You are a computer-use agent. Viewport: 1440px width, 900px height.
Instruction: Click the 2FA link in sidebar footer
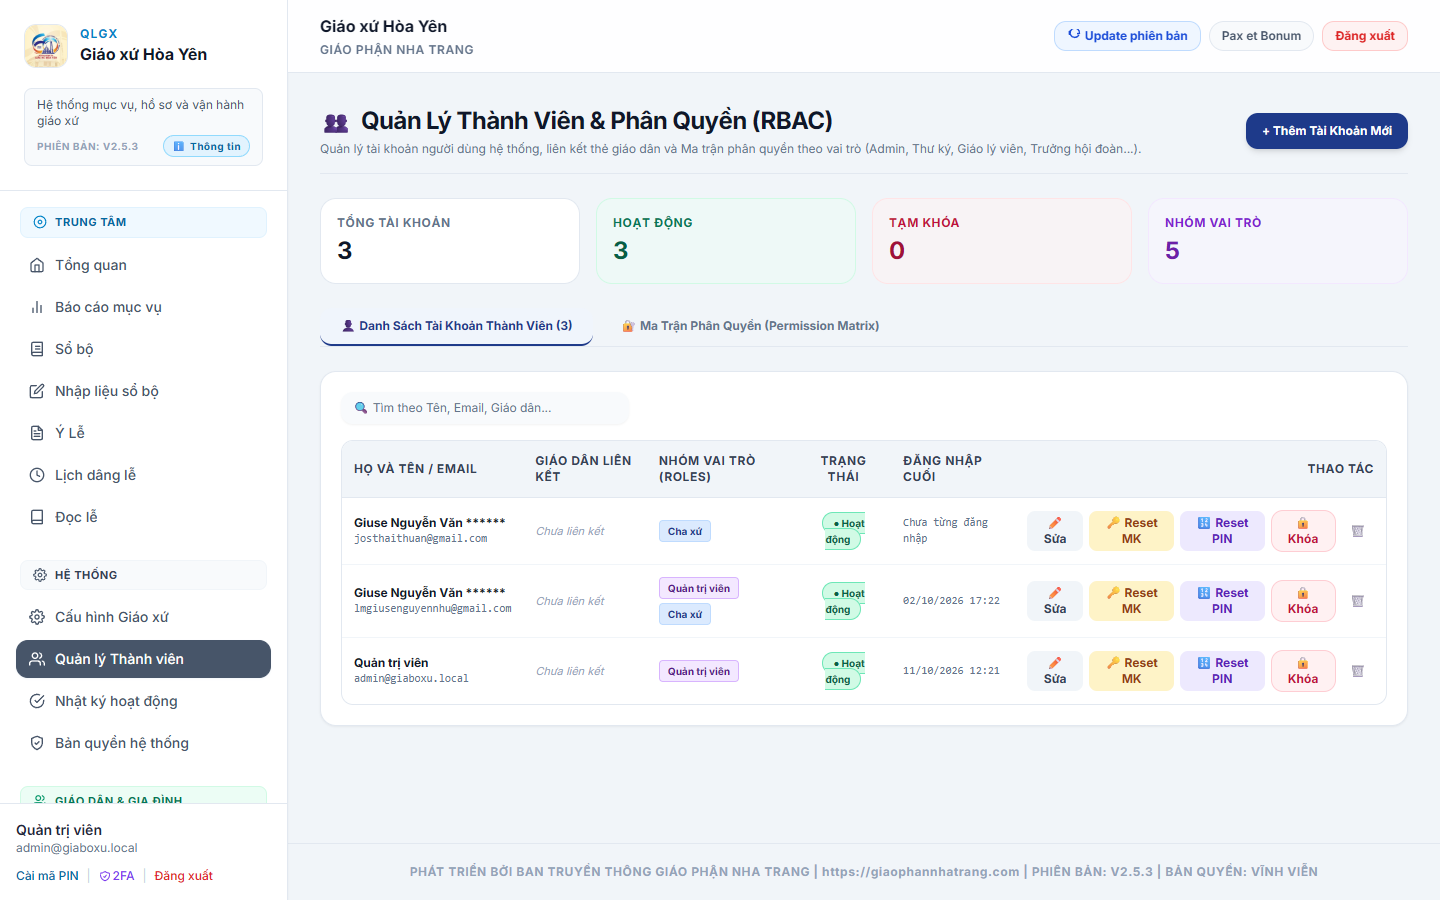[116, 876]
